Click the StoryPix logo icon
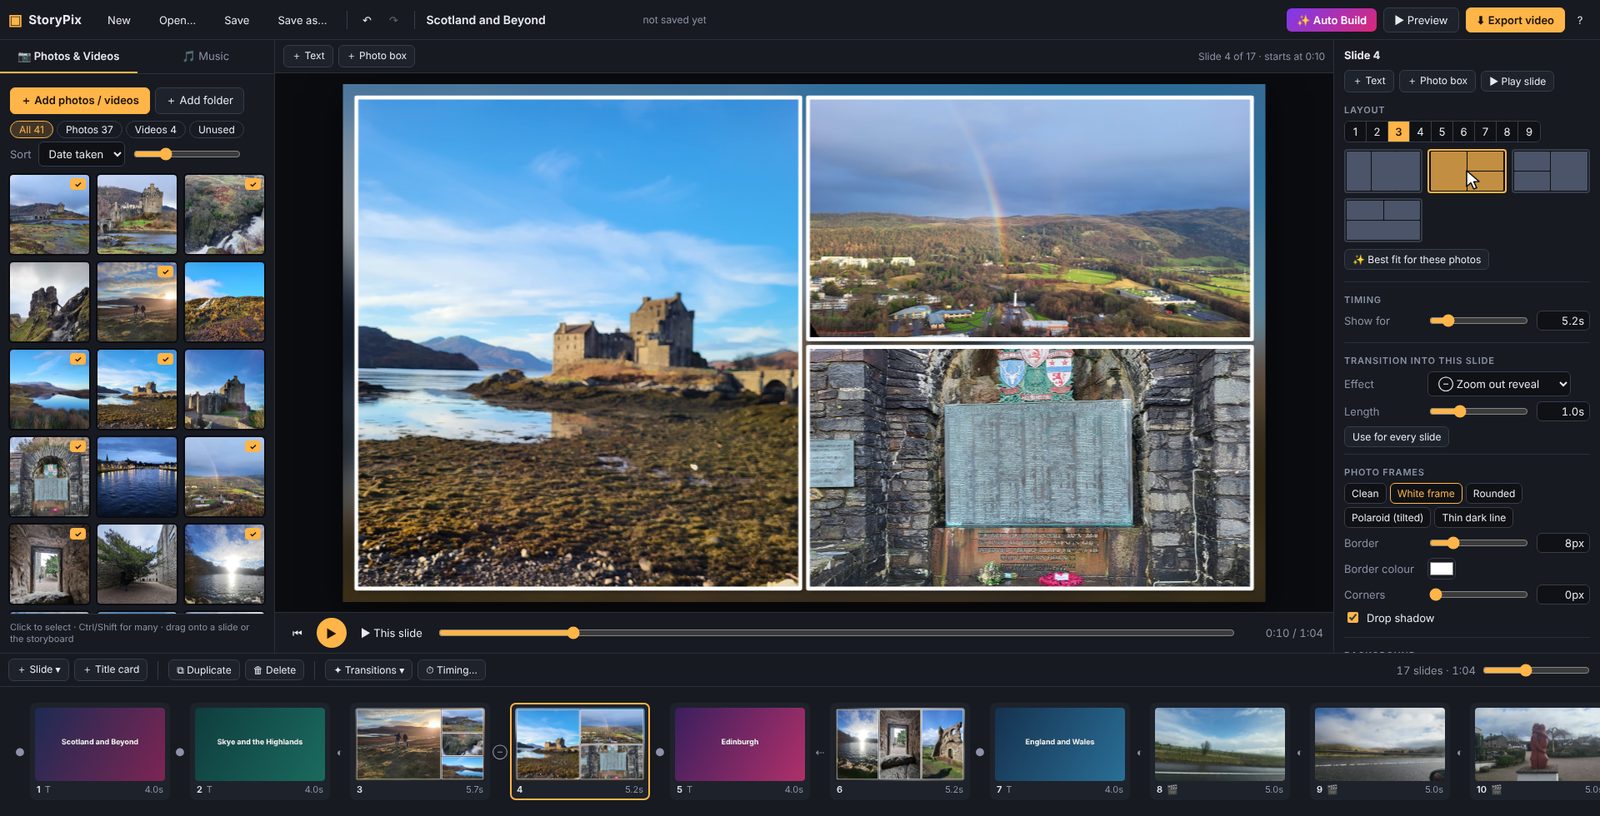This screenshot has width=1600, height=816. 15,20
